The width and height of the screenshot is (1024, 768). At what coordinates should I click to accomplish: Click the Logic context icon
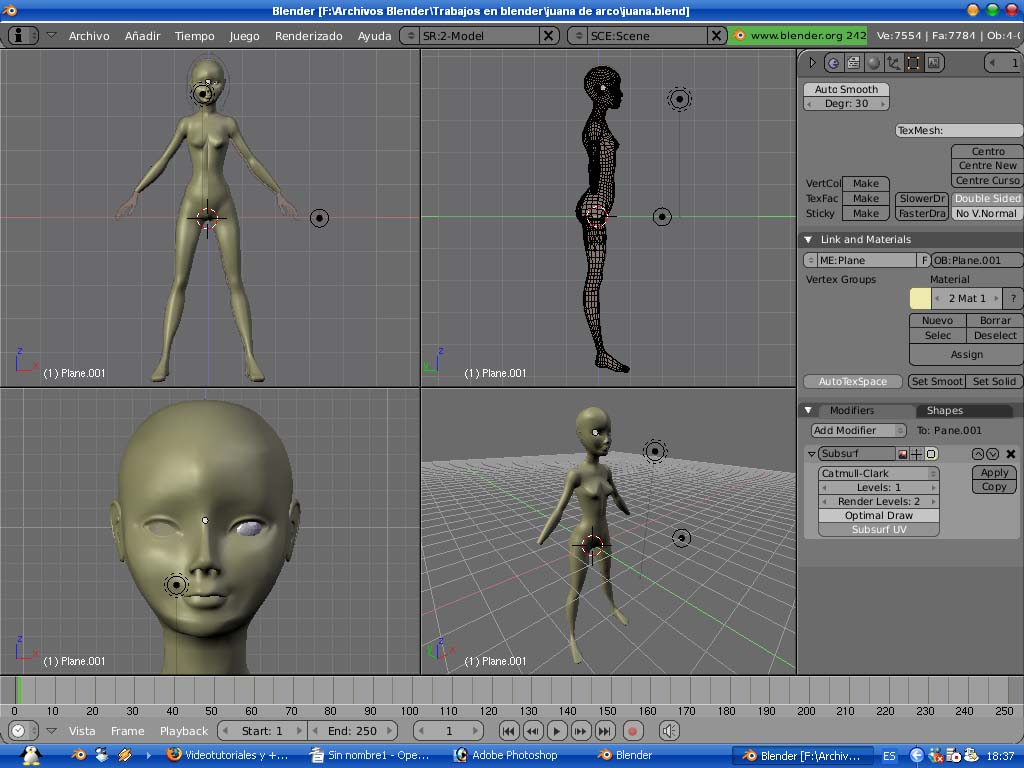[x=833, y=63]
